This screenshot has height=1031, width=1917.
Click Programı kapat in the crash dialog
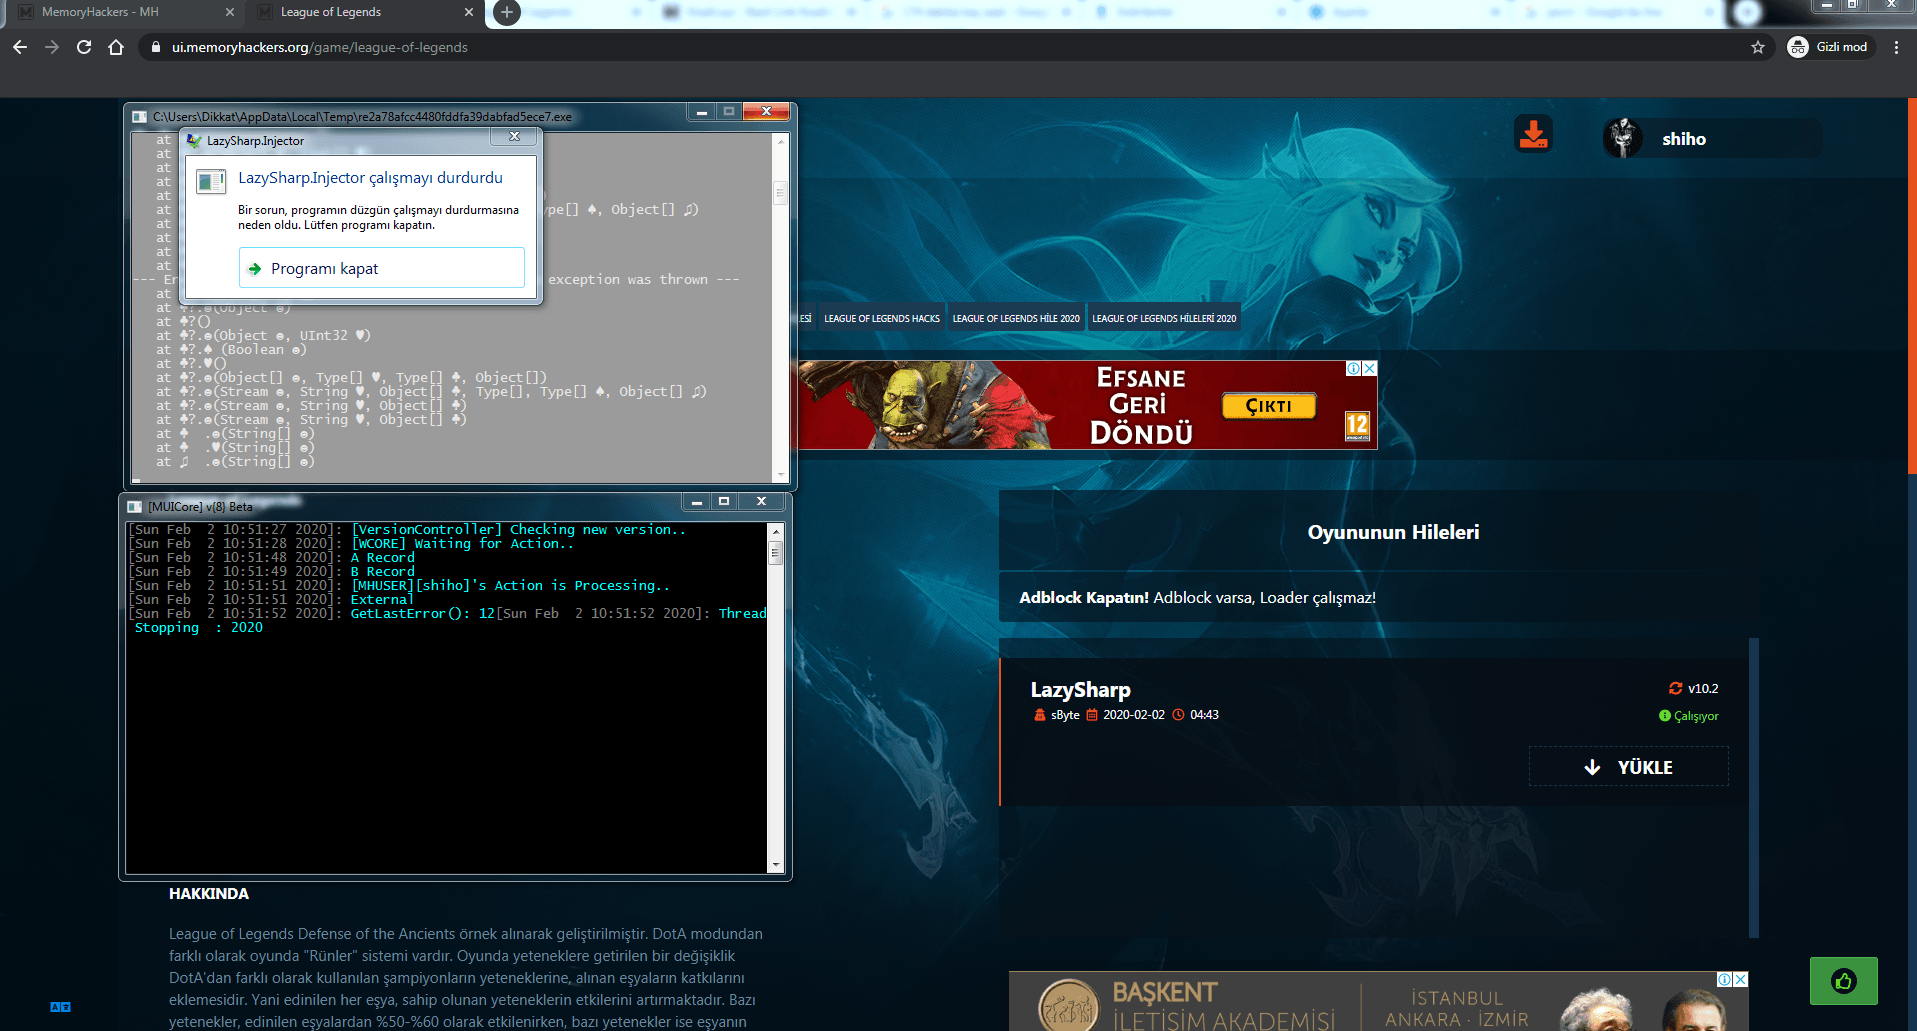382,268
